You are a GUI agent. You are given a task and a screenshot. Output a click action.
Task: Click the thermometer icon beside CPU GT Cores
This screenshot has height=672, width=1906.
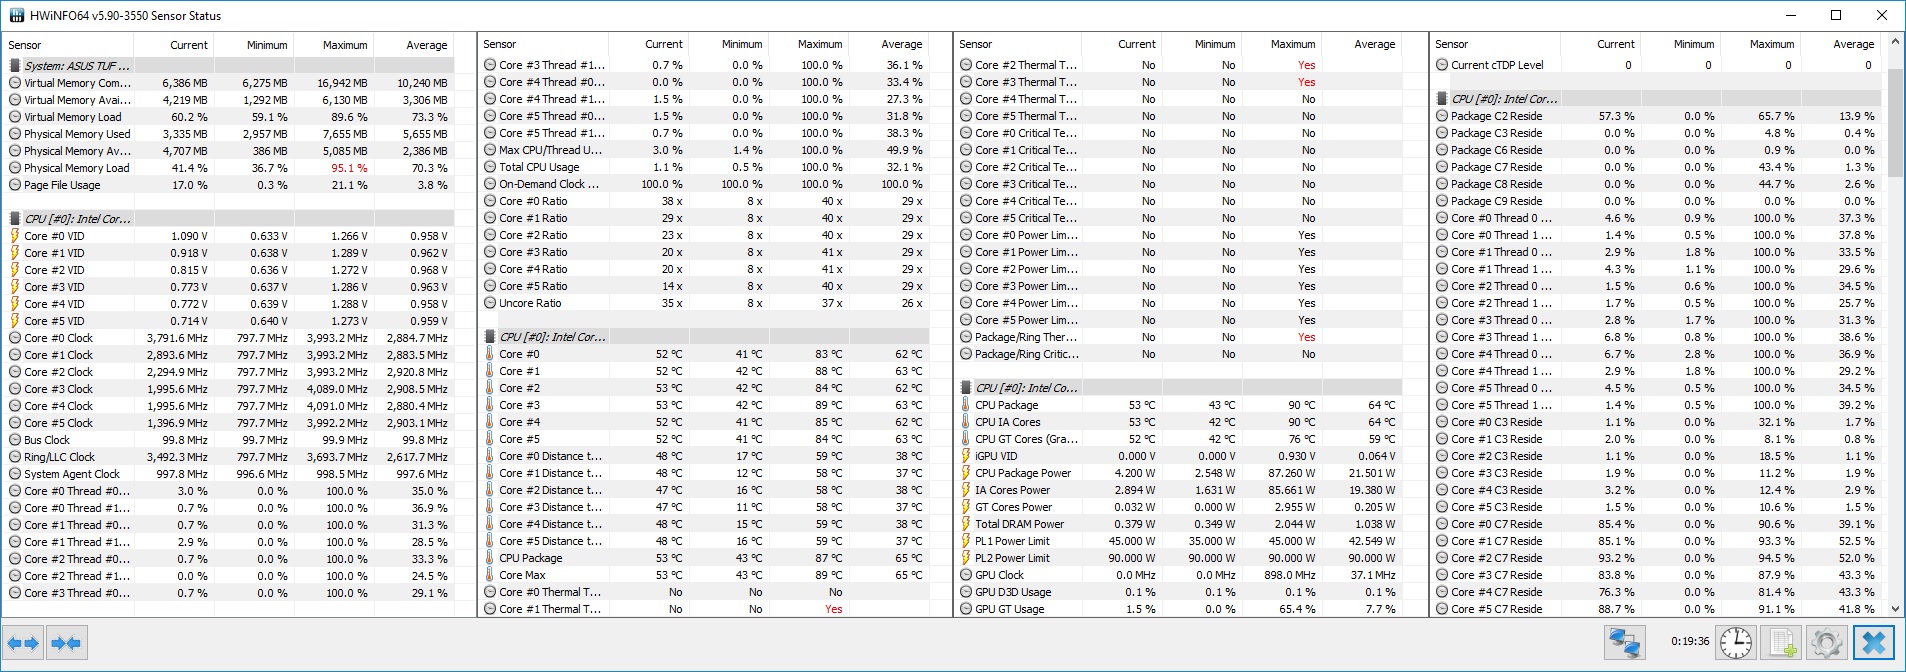[965, 439]
